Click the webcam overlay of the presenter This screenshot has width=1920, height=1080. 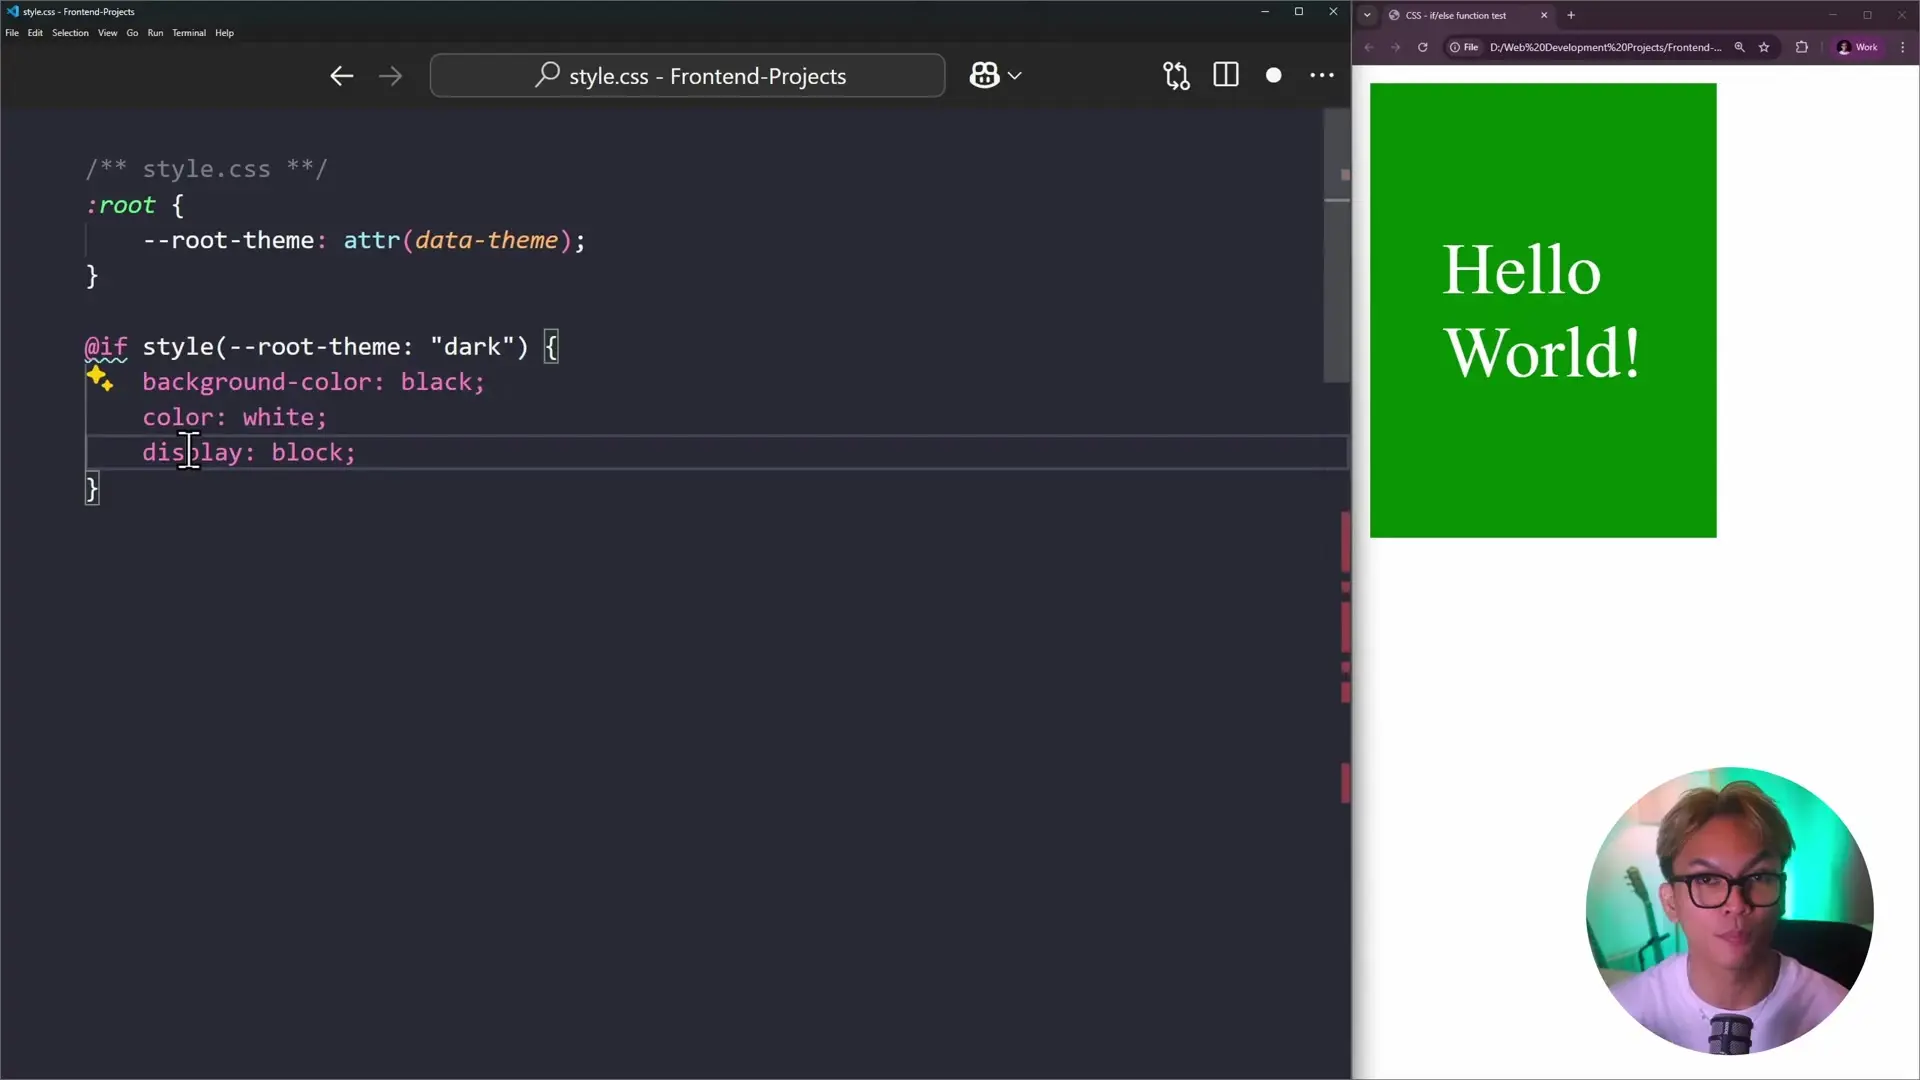[1730, 911]
